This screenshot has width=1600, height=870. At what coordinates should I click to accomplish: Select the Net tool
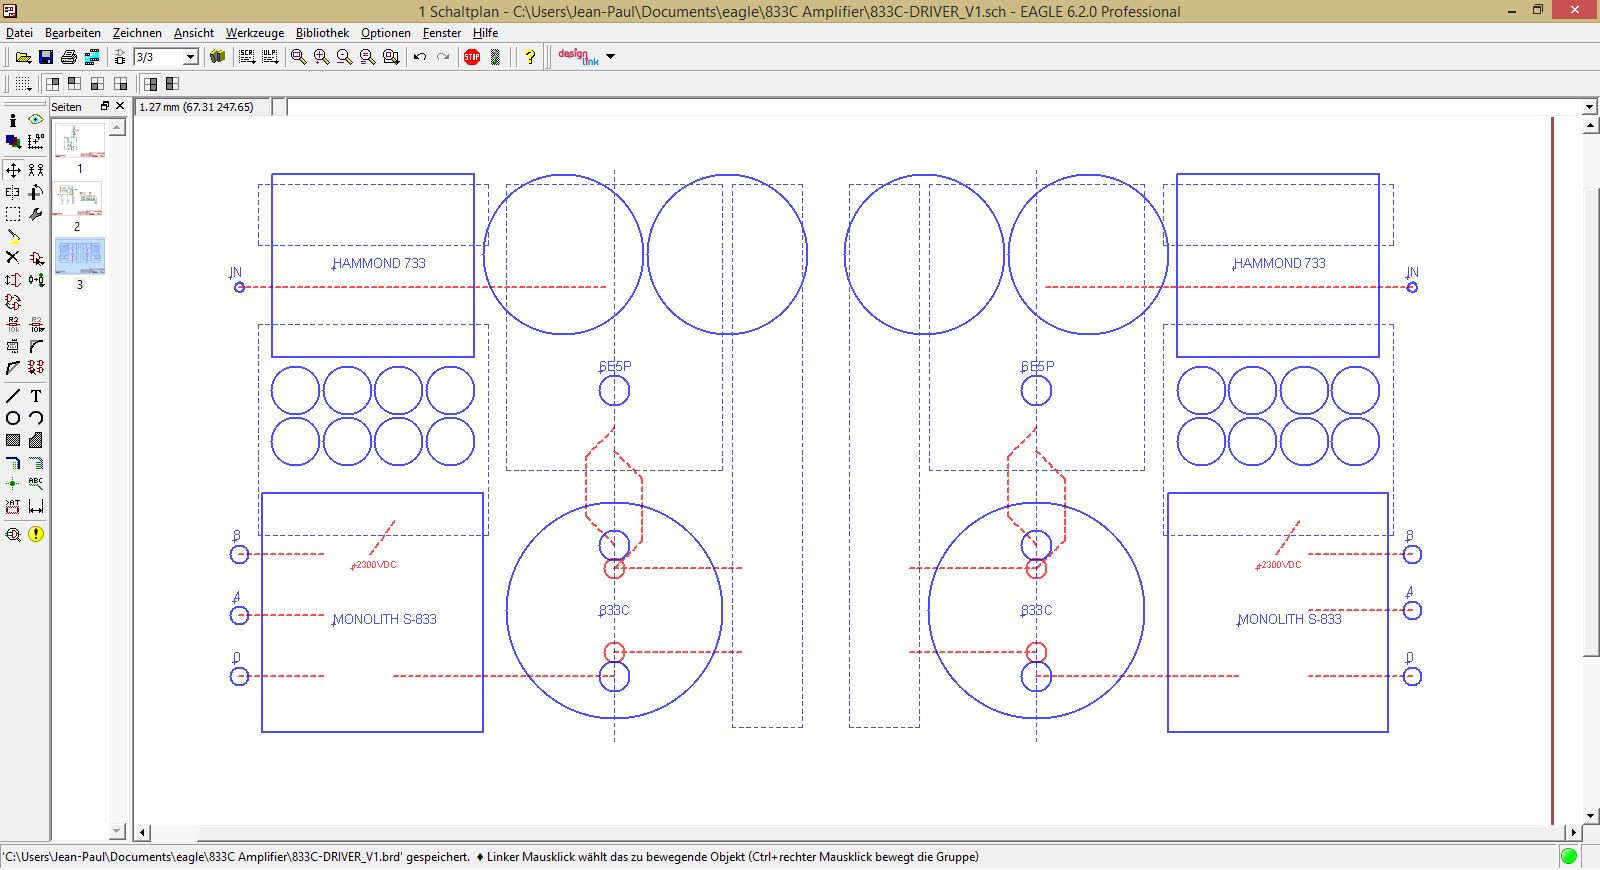(36, 462)
